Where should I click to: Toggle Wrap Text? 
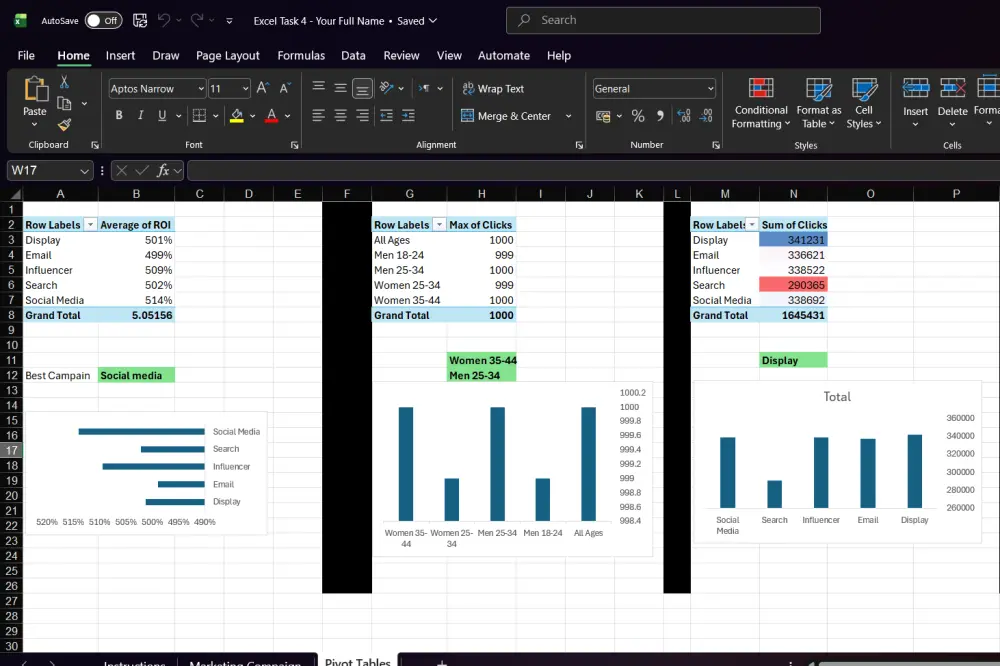pos(493,89)
